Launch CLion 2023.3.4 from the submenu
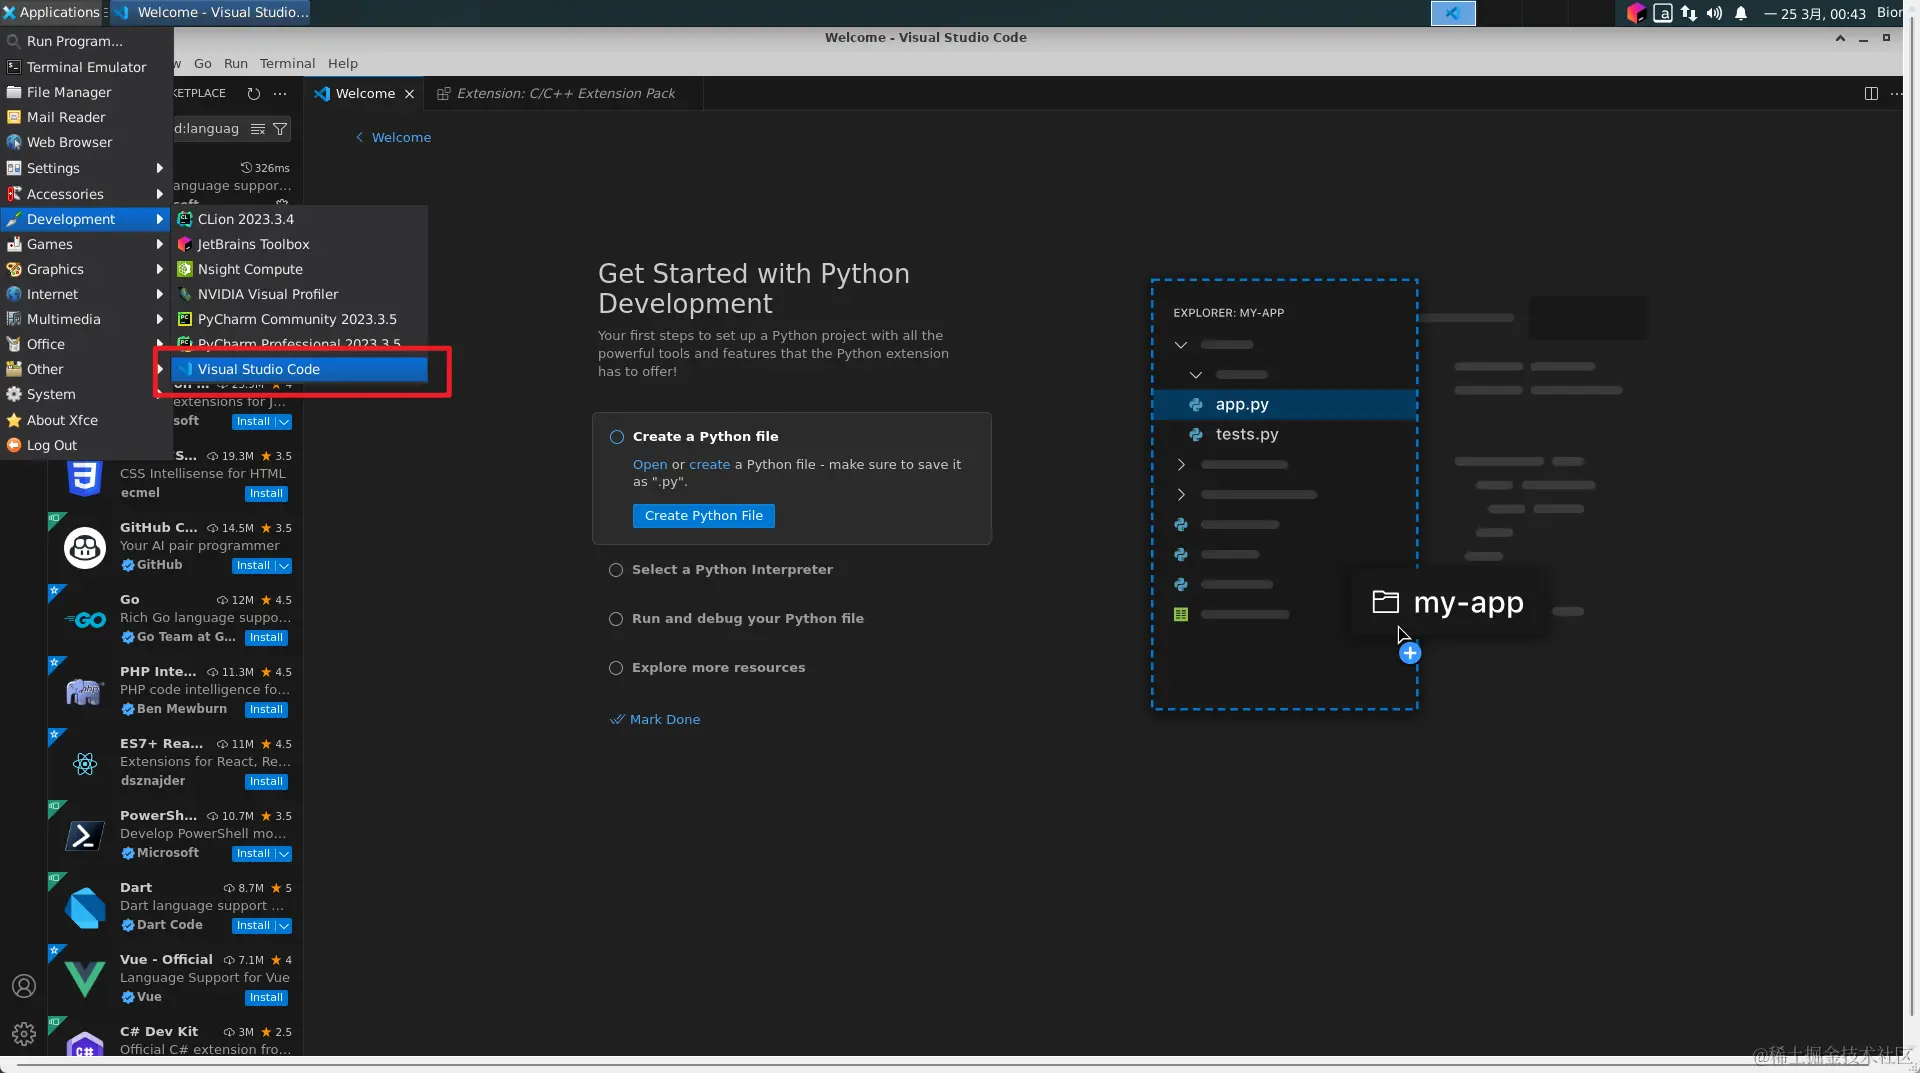1920x1073 pixels. pos(300,219)
